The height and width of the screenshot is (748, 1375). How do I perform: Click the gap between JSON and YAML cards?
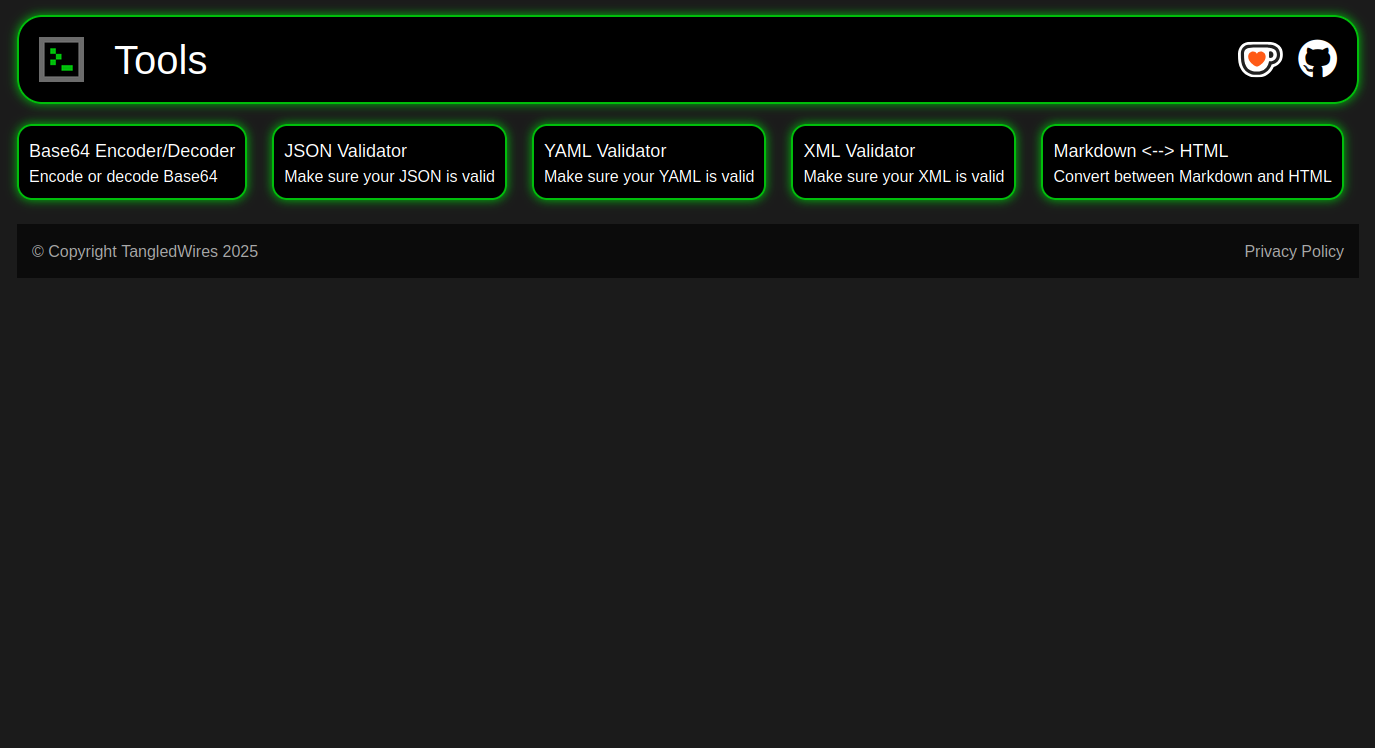point(519,162)
